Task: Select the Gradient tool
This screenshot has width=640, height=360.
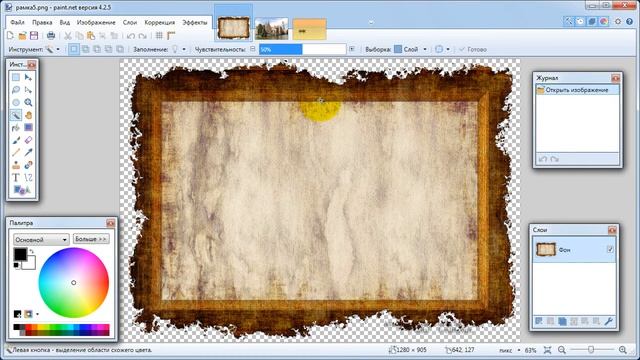Action: [28, 128]
